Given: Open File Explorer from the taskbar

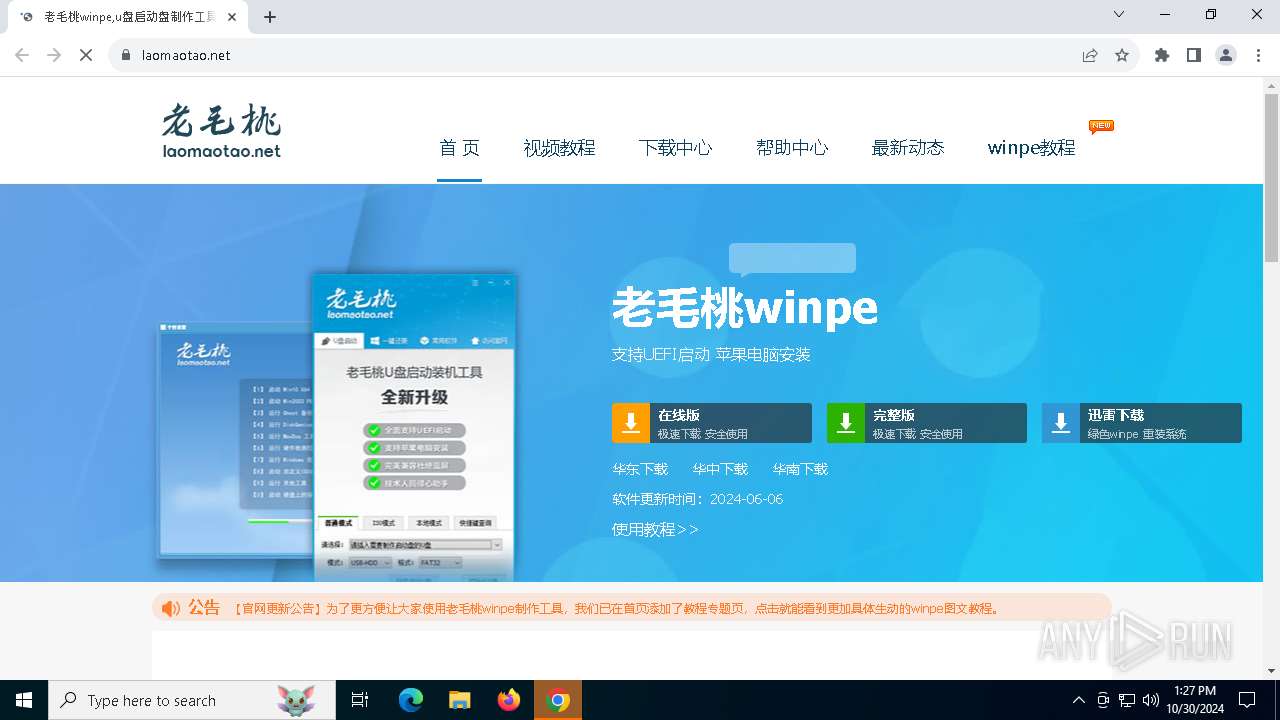Looking at the screenshot, I should (x=460, y=700).
